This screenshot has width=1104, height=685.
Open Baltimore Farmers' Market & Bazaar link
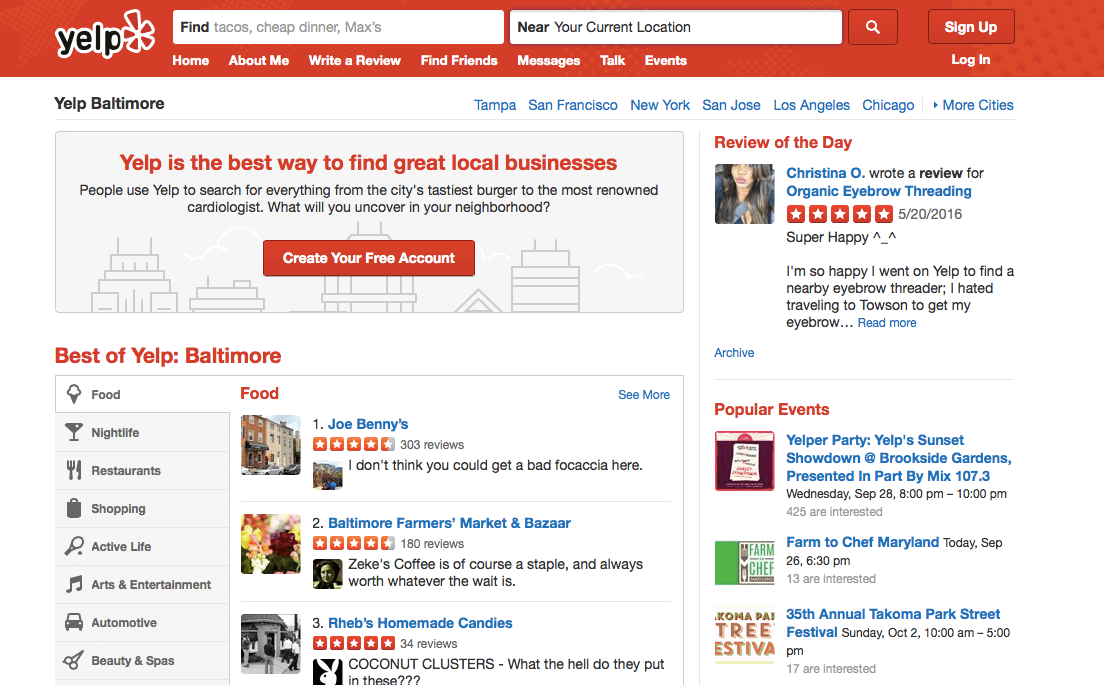pos(449,523)
